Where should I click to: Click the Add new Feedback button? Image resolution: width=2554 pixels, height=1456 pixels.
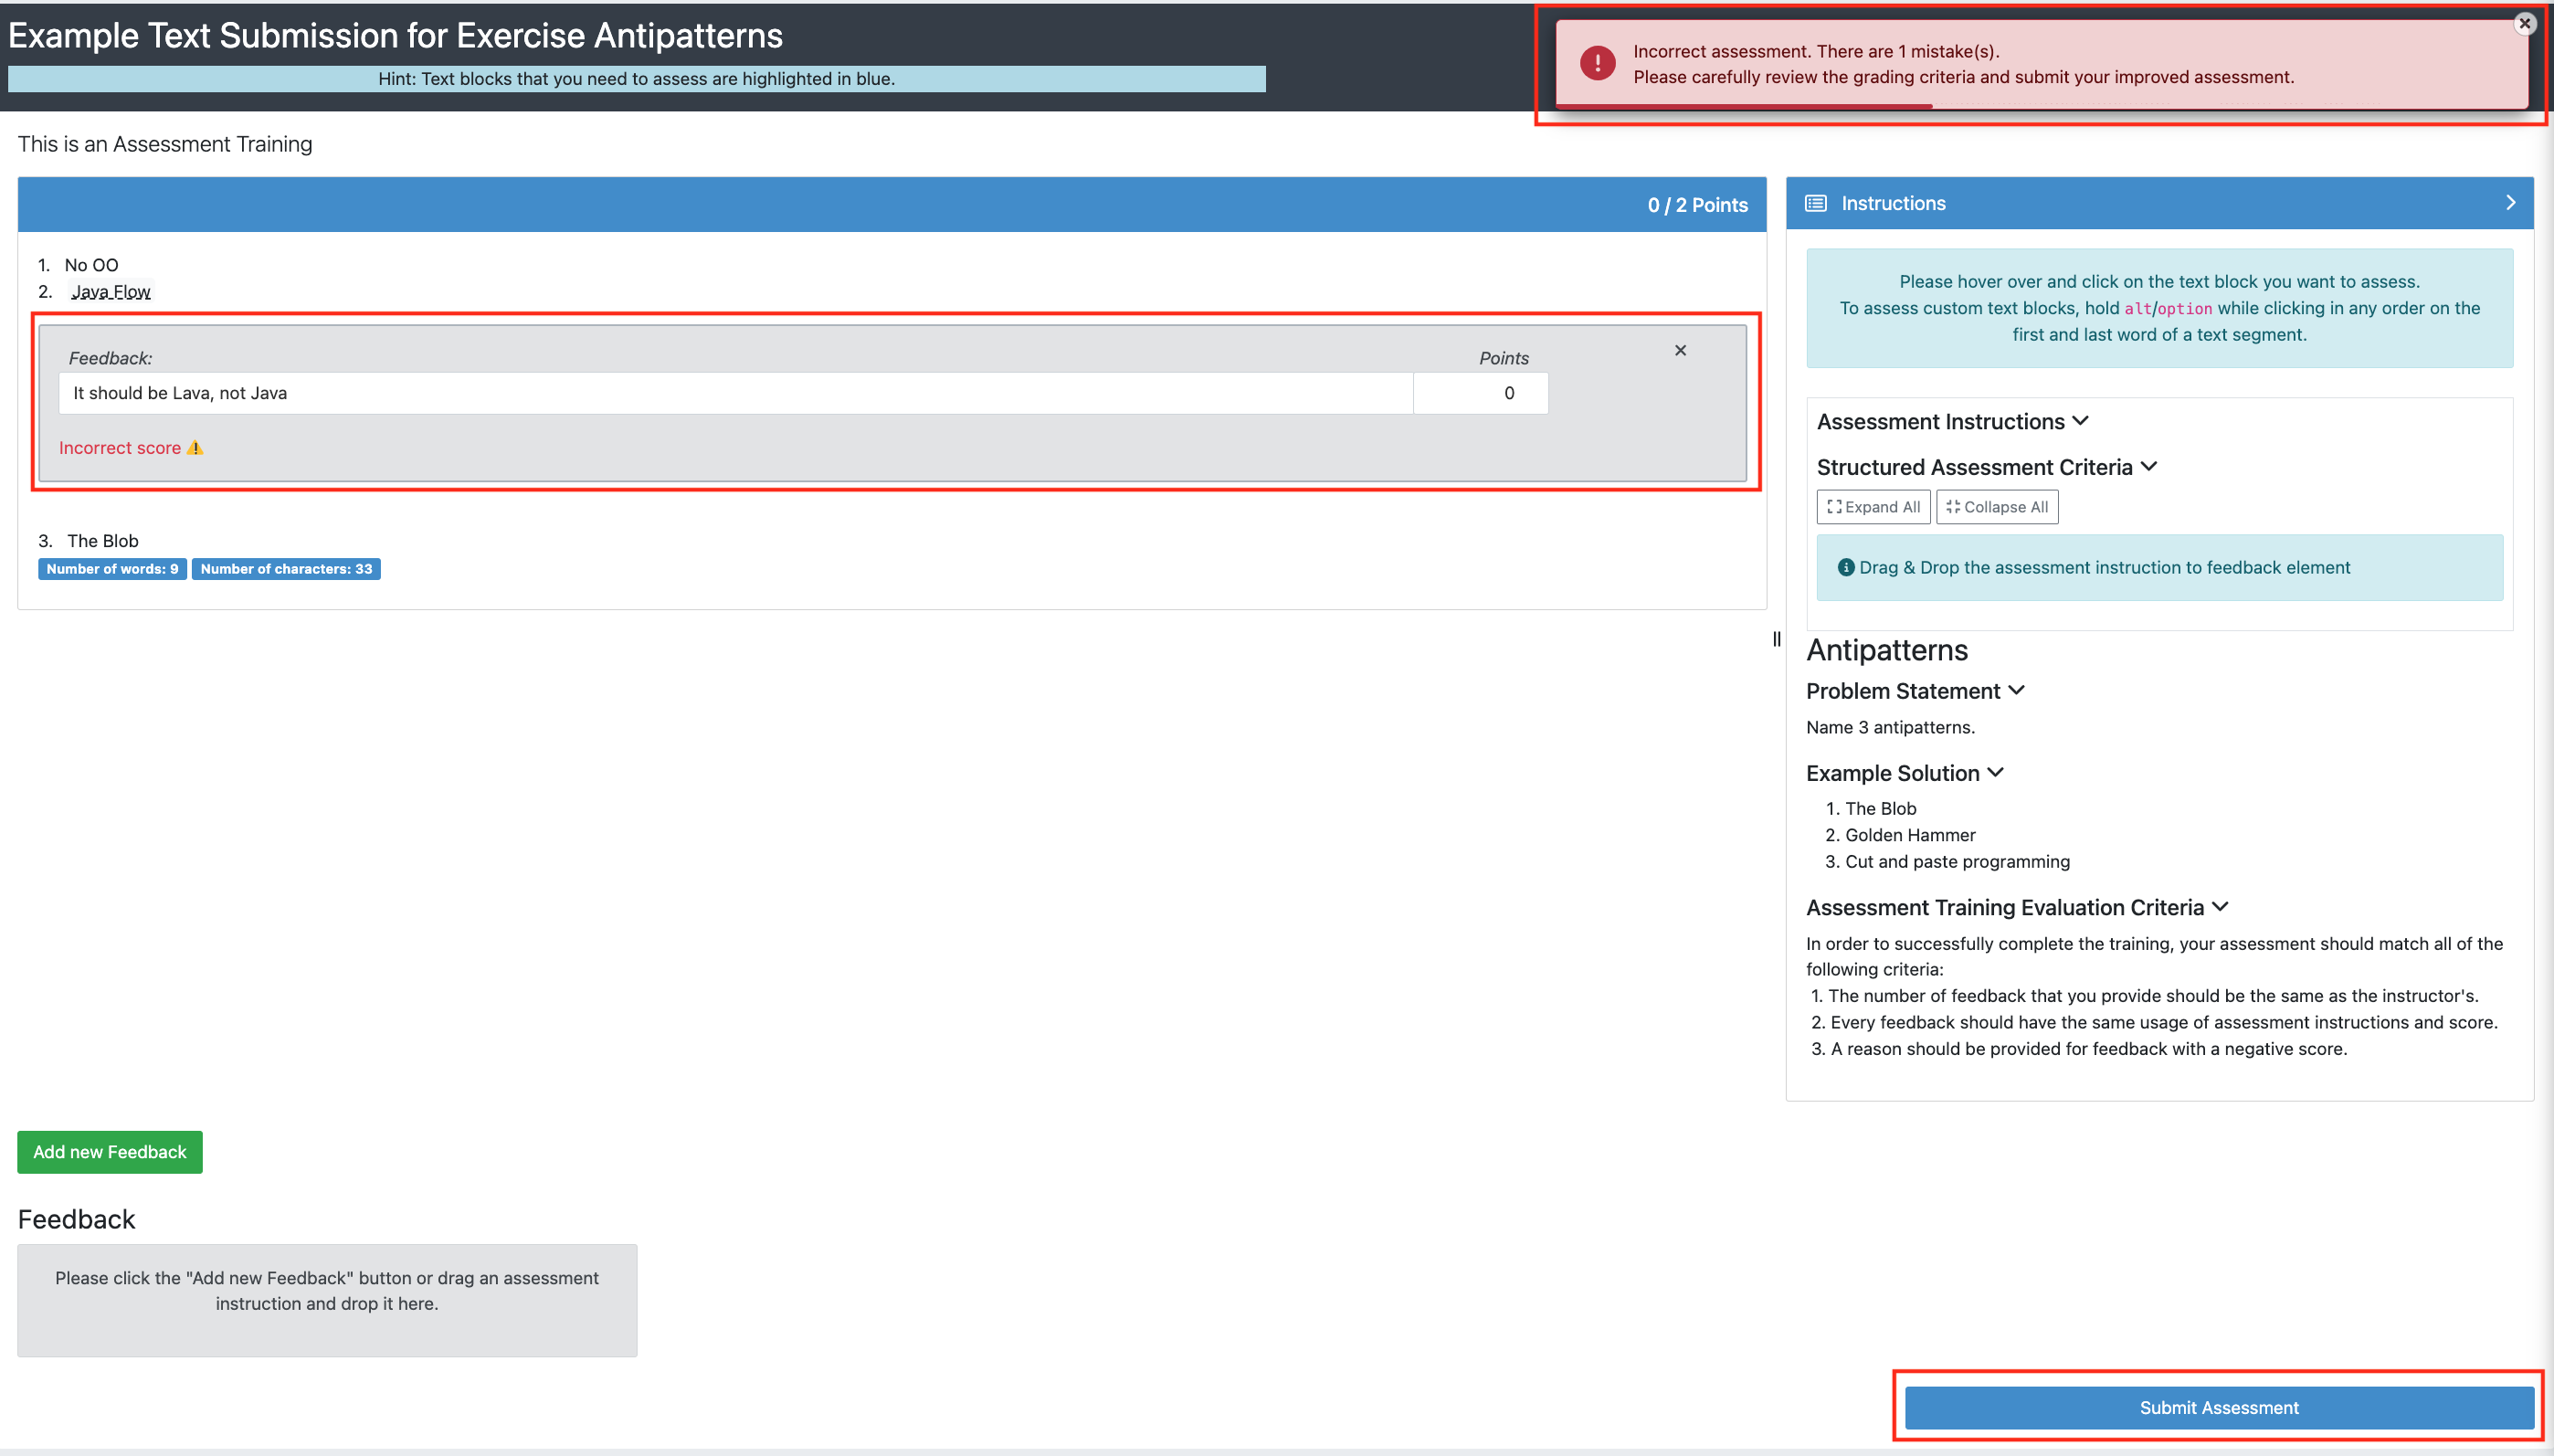109,1151
